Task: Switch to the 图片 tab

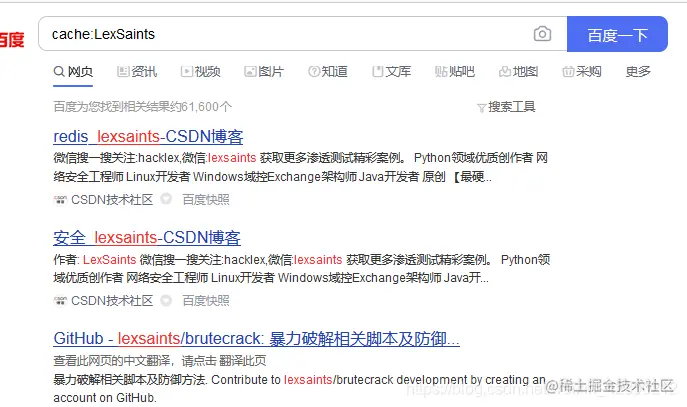Action: [264, 71]
